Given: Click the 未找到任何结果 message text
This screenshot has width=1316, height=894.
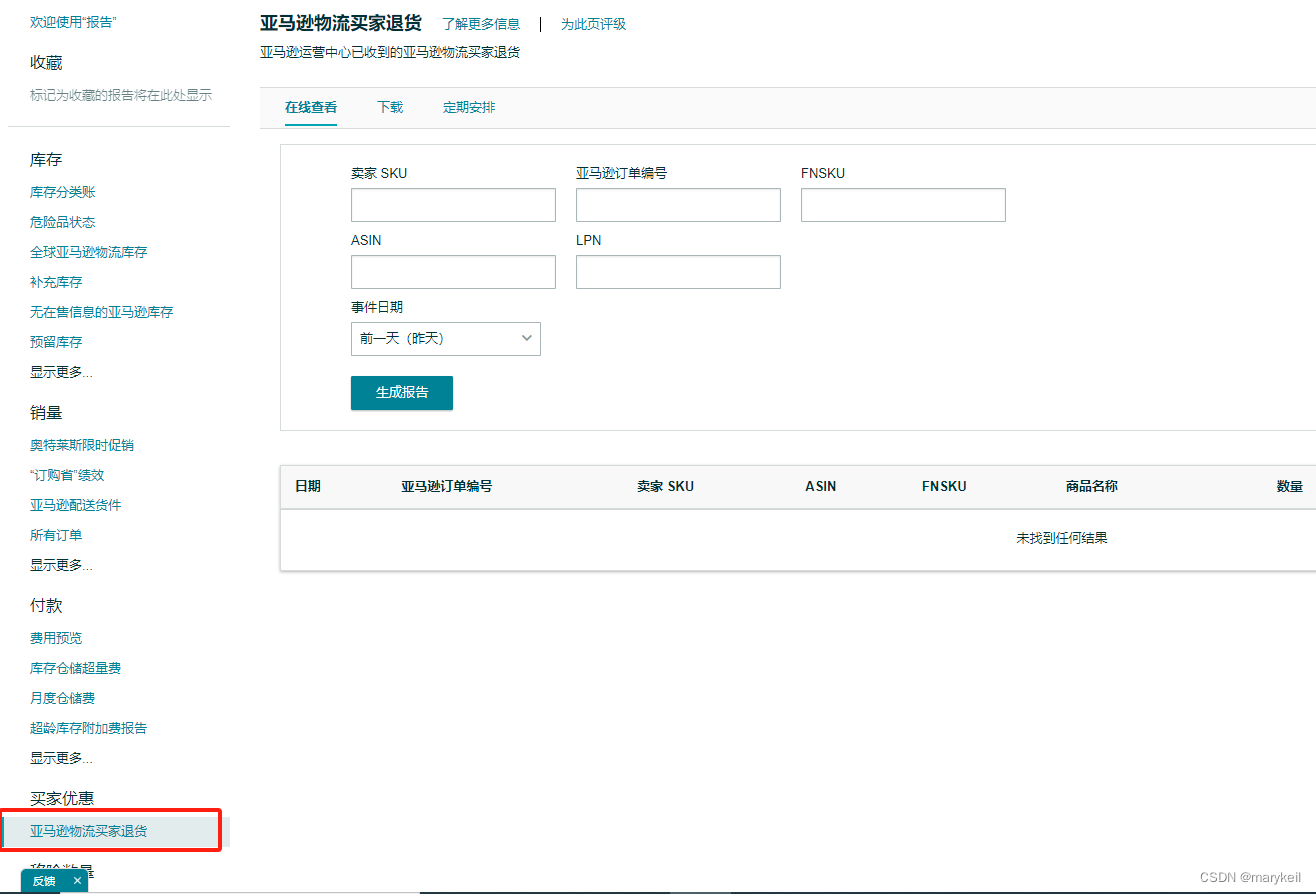Looking at the screenshot, I should [1062, 538].
